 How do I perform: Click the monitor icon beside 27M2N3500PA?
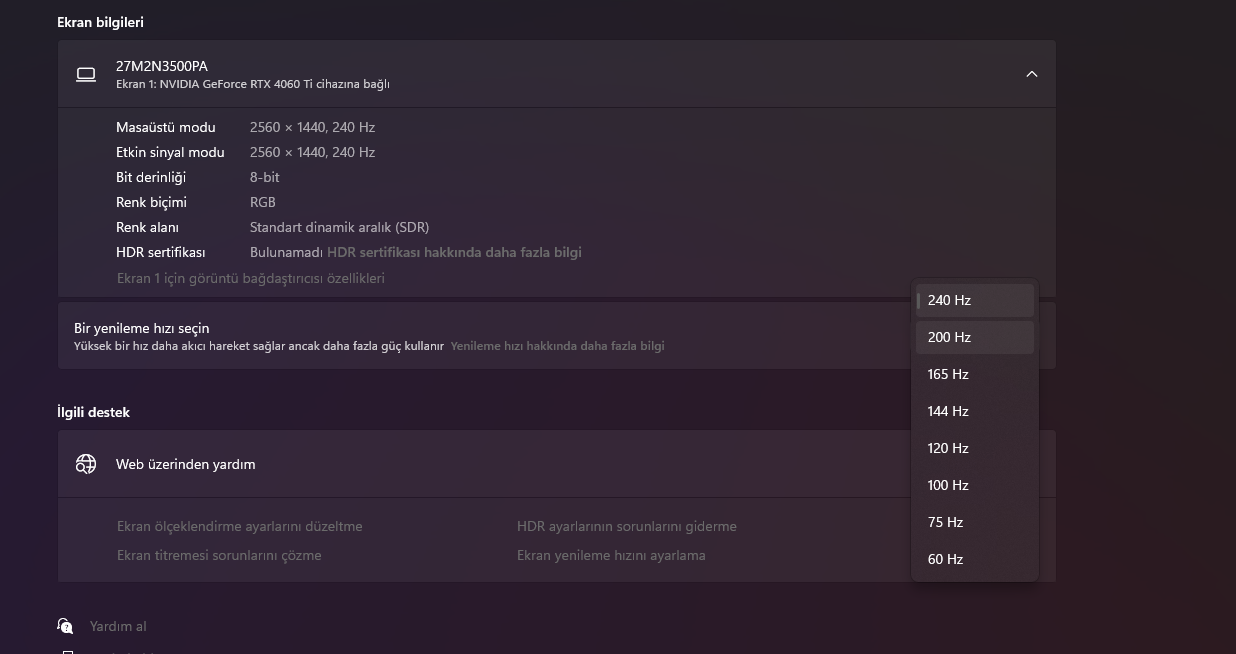[x=86, y=74]
